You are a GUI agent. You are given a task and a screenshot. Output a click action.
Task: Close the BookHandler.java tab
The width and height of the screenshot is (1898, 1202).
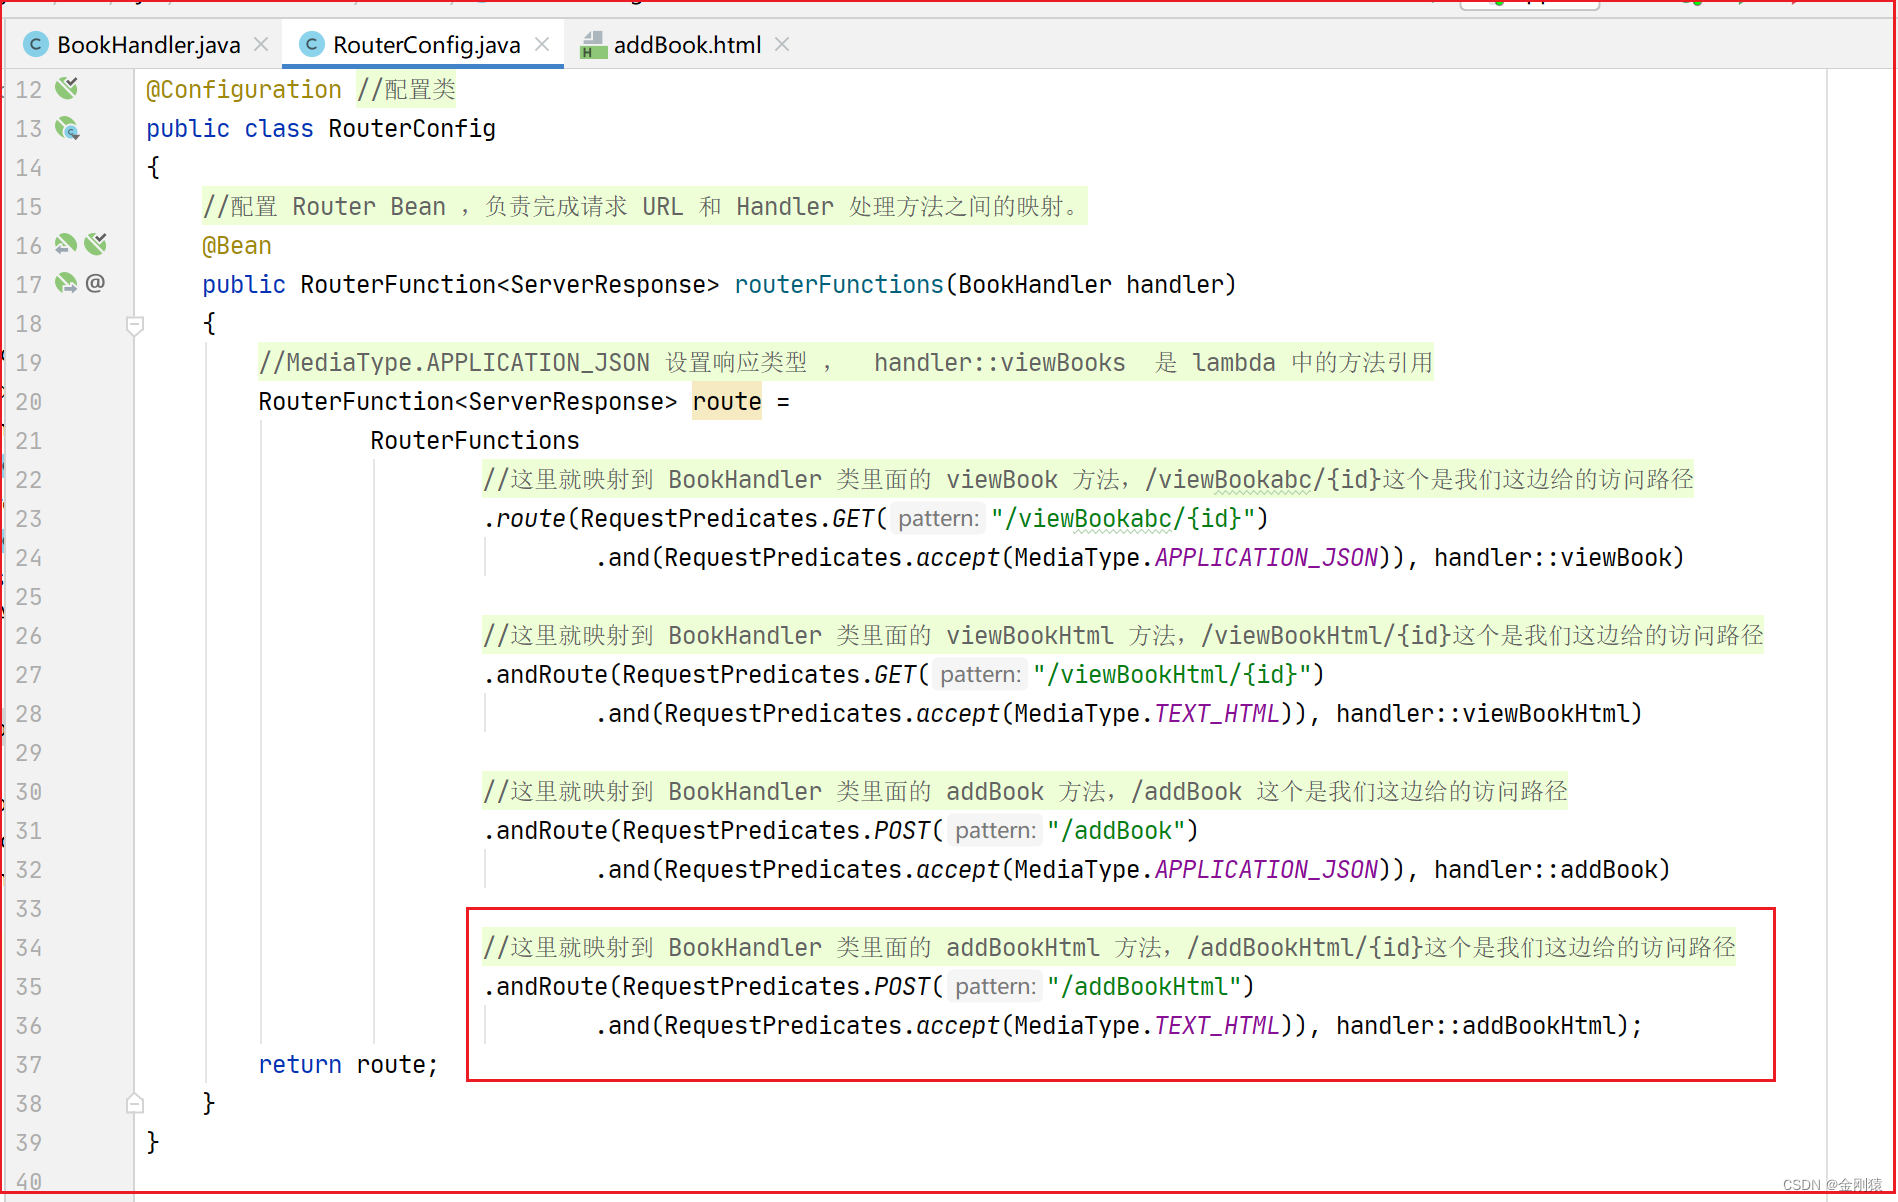(x=261, y=44)
